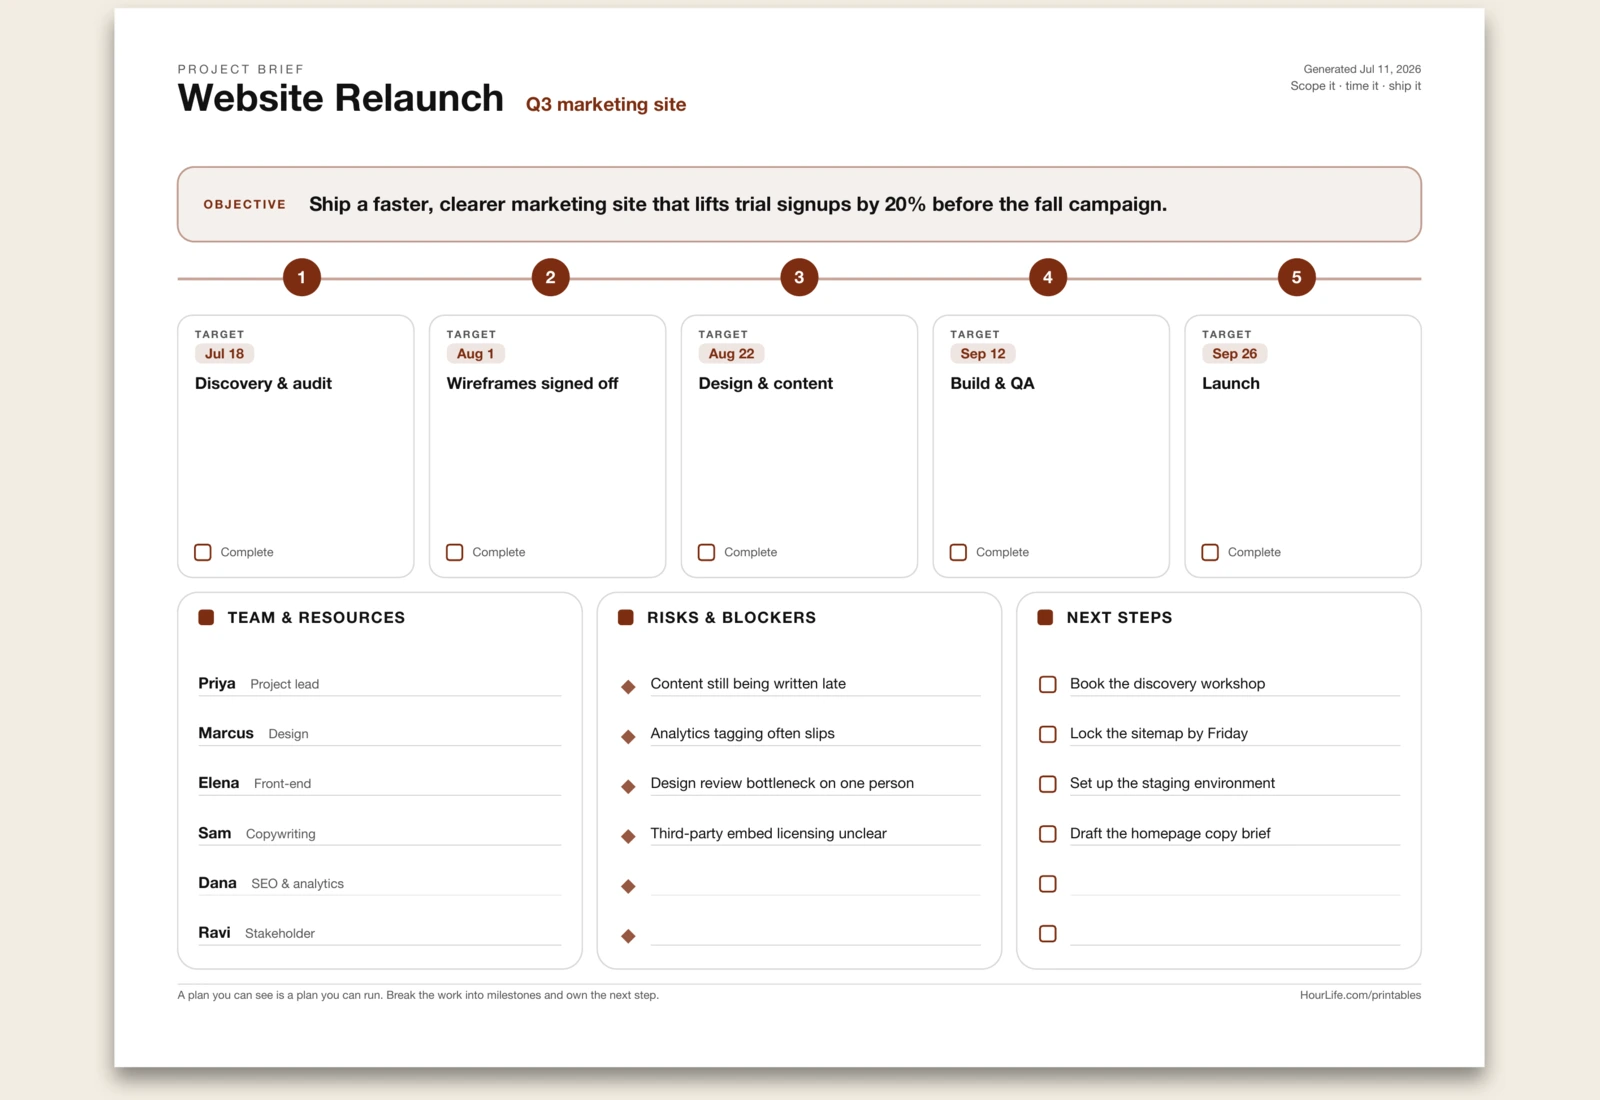This screenshot has width=1600, height=1100.
Task: Click Third-party embed licensing unclear risk
Action: click(768, 833)
